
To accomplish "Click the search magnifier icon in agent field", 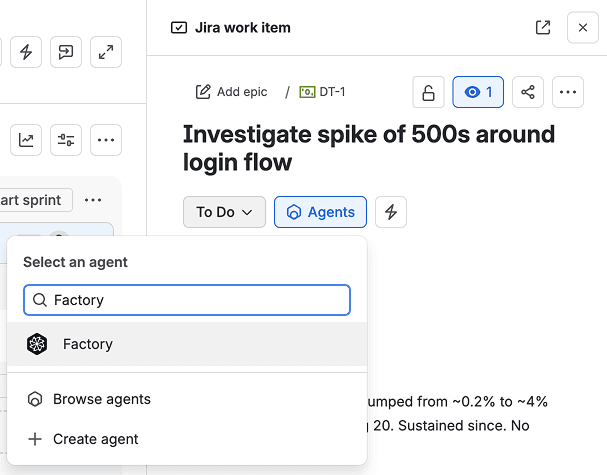I will pyautogui.click(x=40, y=300).
